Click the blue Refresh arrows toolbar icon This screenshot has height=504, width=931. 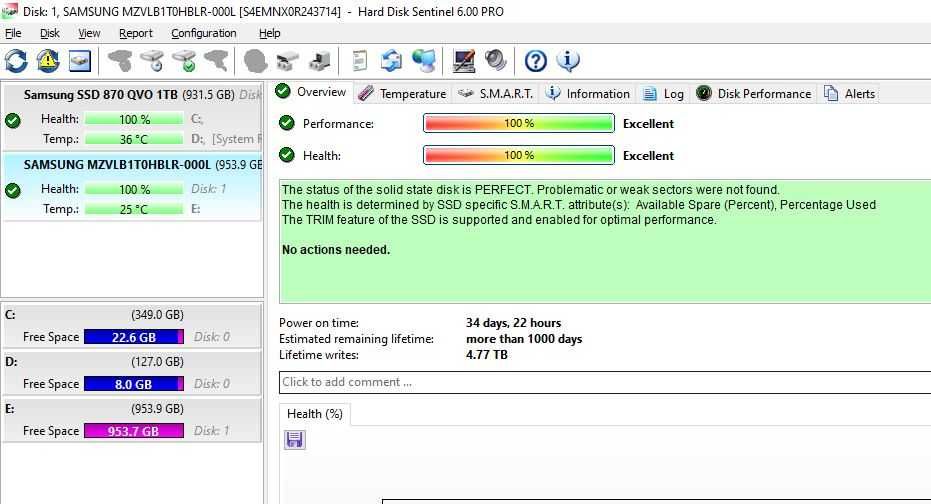tap(16, 61)
